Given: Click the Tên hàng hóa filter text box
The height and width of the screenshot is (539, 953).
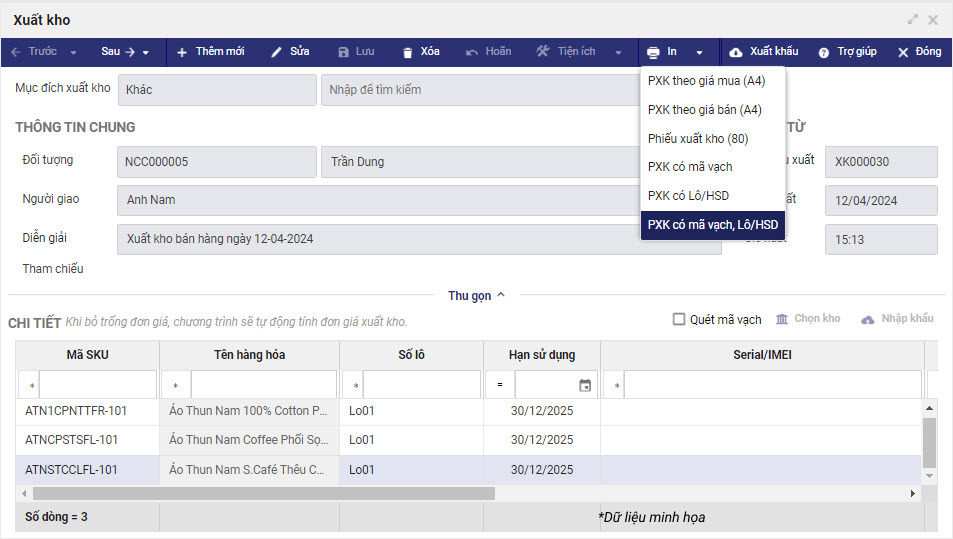Looking at the screenshot, I should pyautogui.click(x=264, y=385).
